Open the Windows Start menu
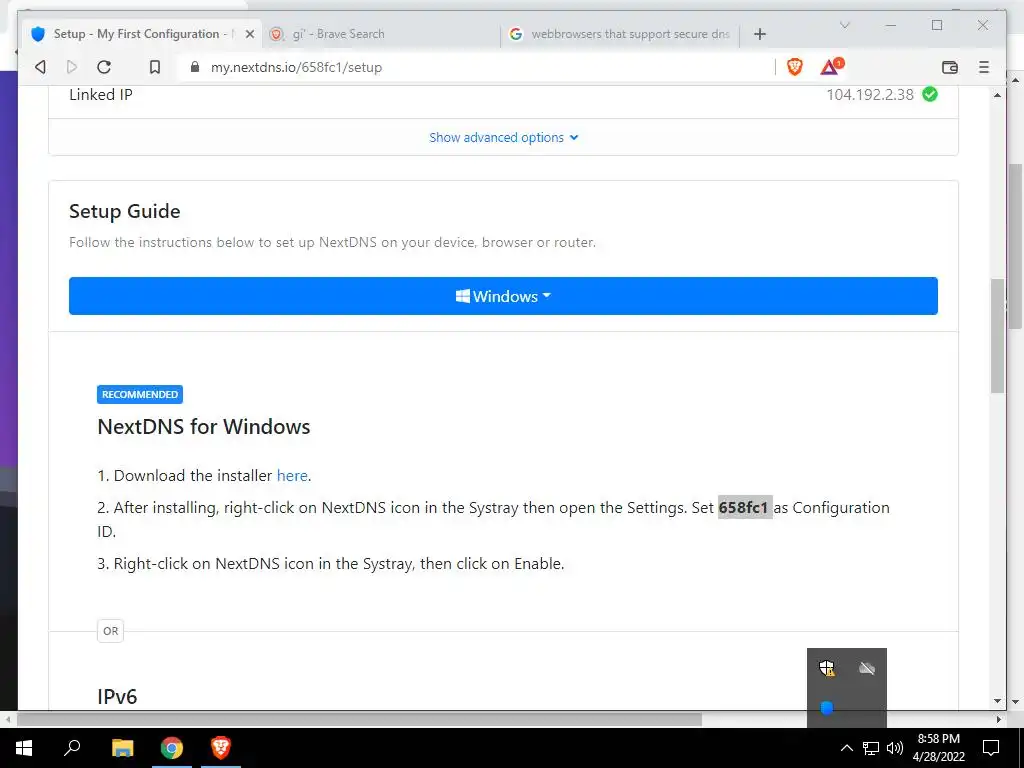This screenshot has width=1024, height=768. pos(24,748)
